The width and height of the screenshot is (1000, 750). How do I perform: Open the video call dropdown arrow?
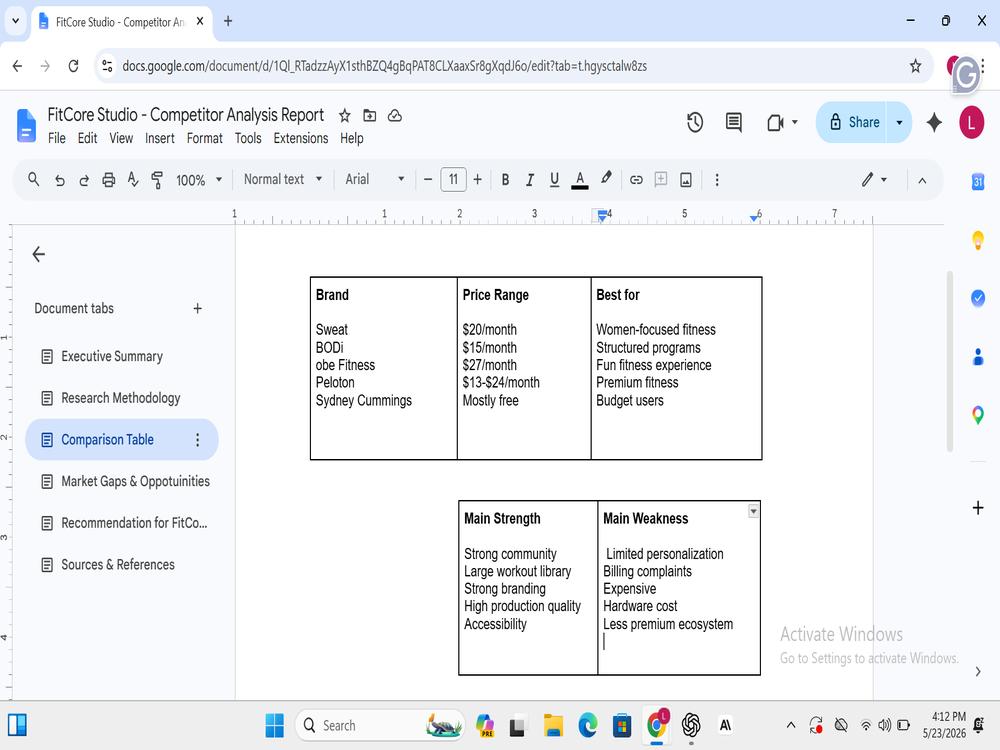[x=795, y=122]
